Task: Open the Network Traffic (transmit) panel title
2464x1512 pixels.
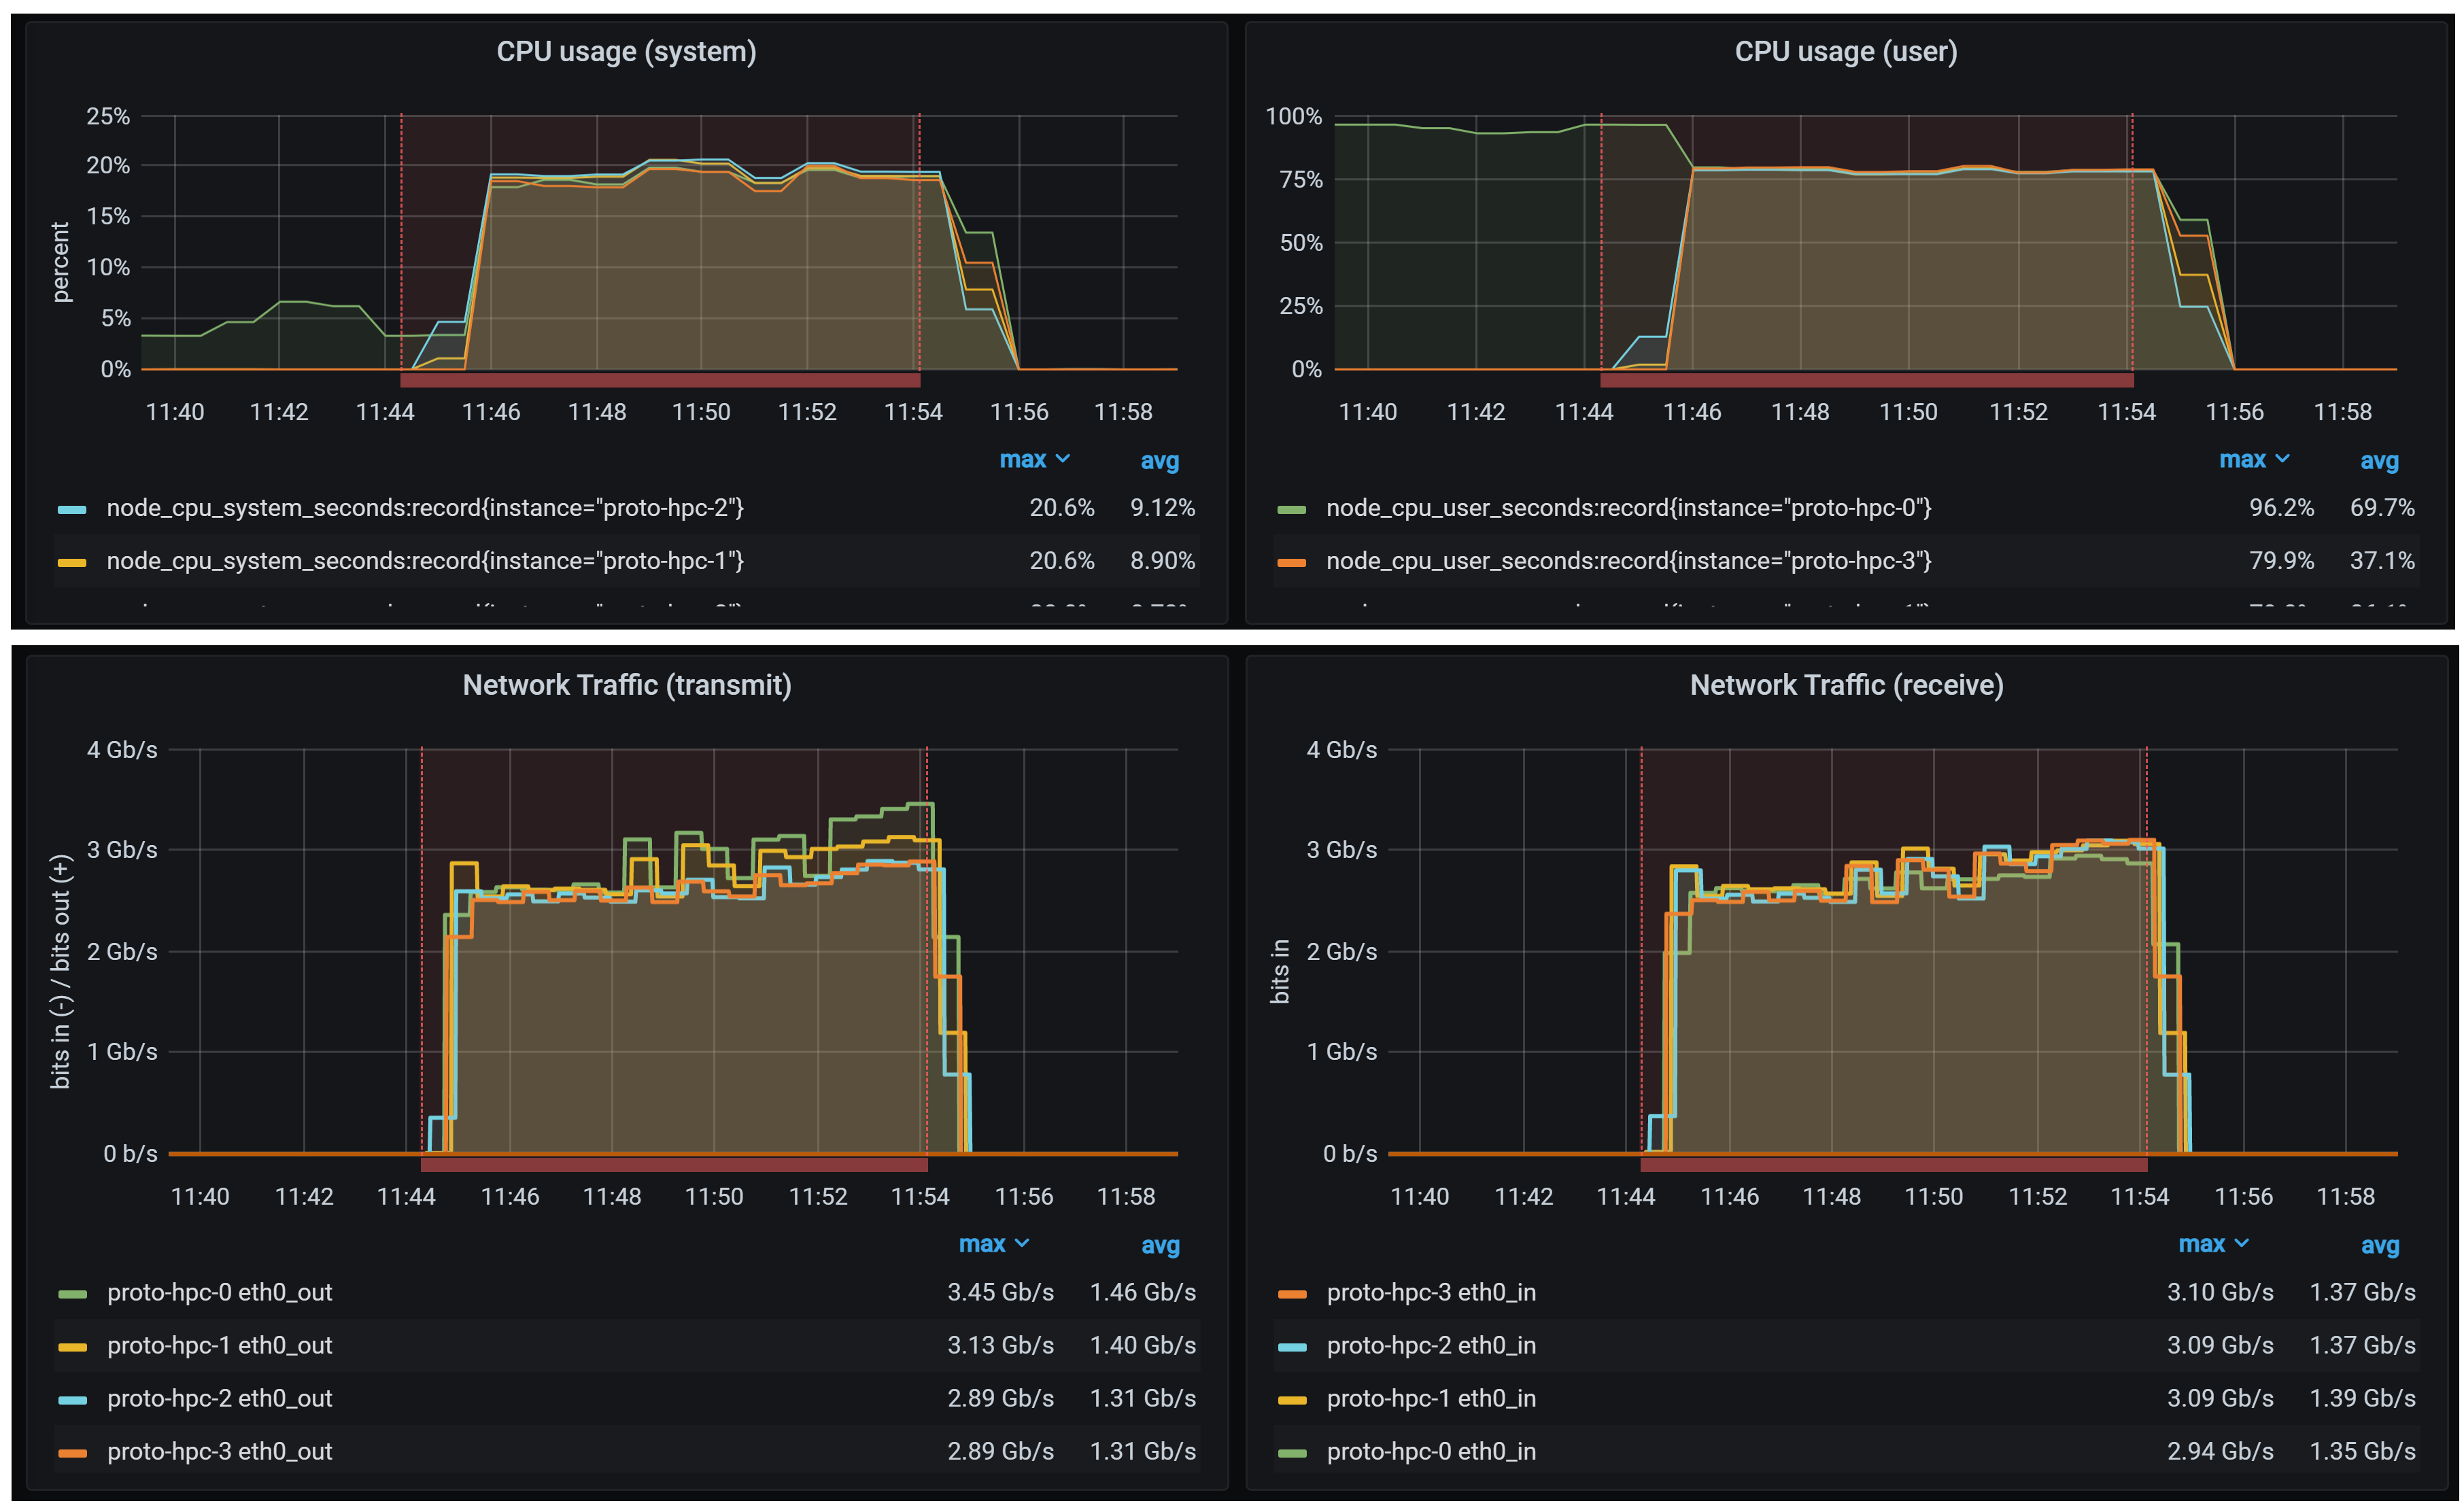Action: point(626,685)
